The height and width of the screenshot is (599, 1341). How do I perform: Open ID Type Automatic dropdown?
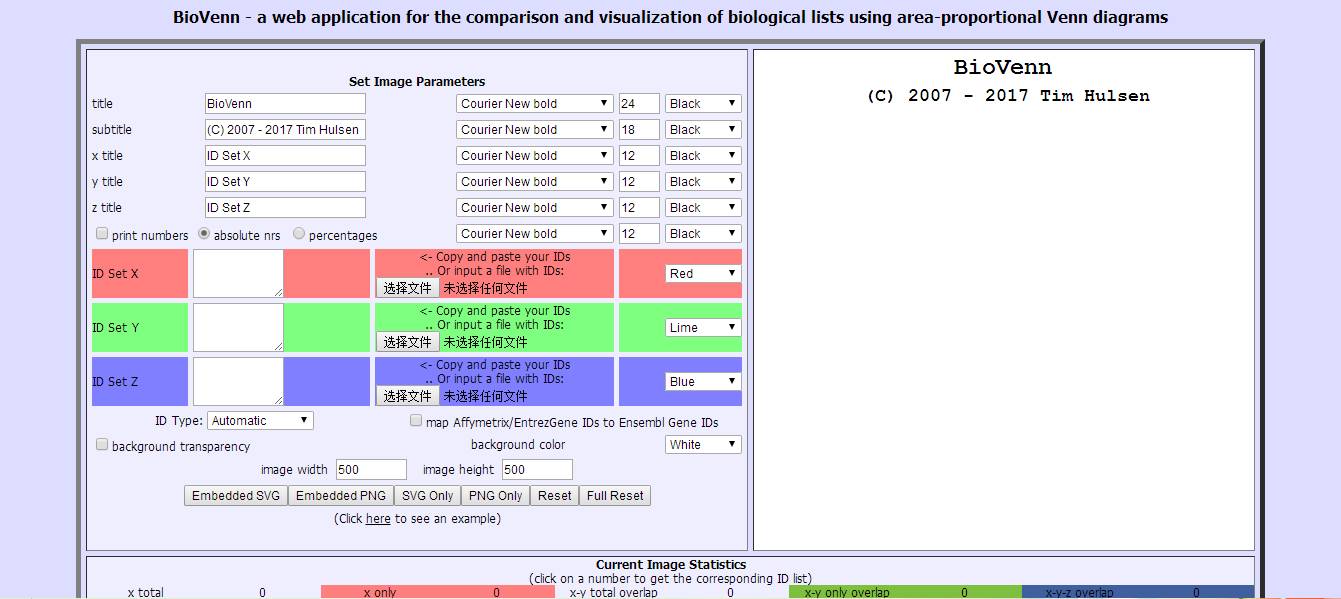(x=260, y=421)
